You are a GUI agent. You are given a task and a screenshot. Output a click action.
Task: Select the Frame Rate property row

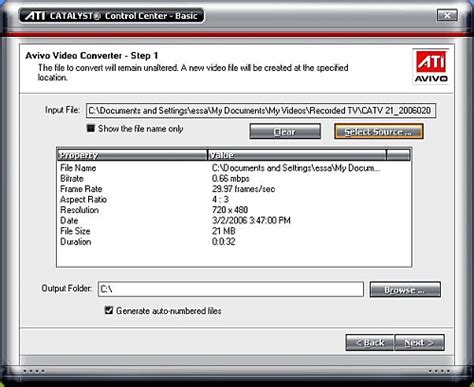(x=234, y=189)
